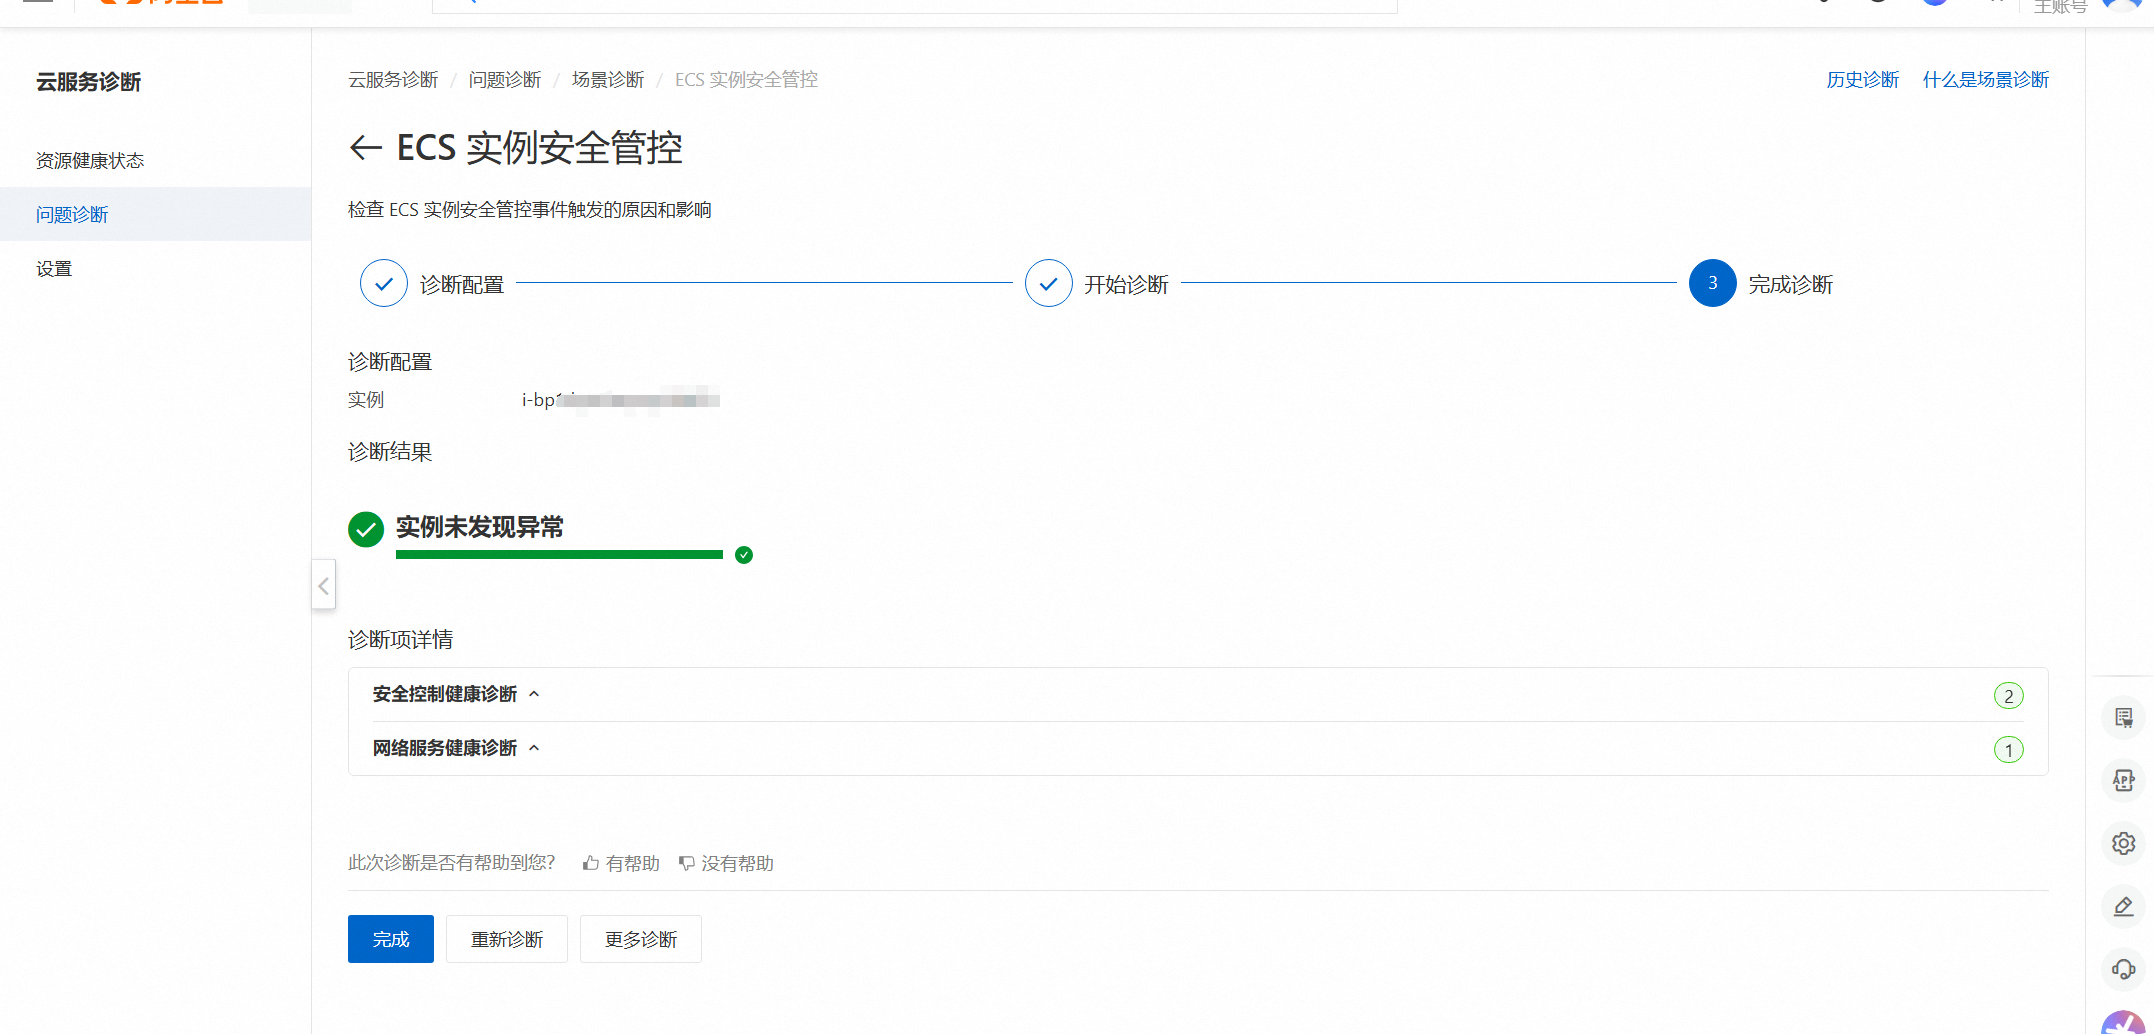
Task: Collapse the 安全控制健康诊断 section chevron
Action: (x=534, y=694)
